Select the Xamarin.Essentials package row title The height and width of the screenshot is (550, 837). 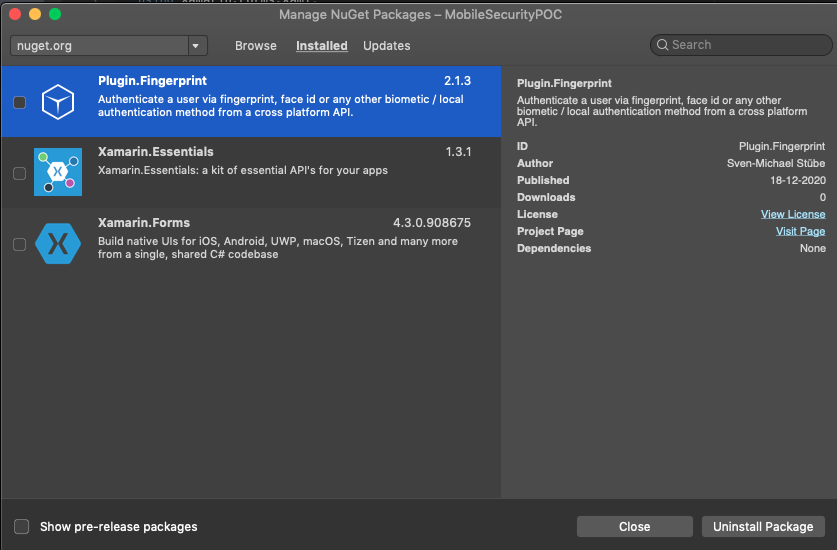tap(156, 152)
